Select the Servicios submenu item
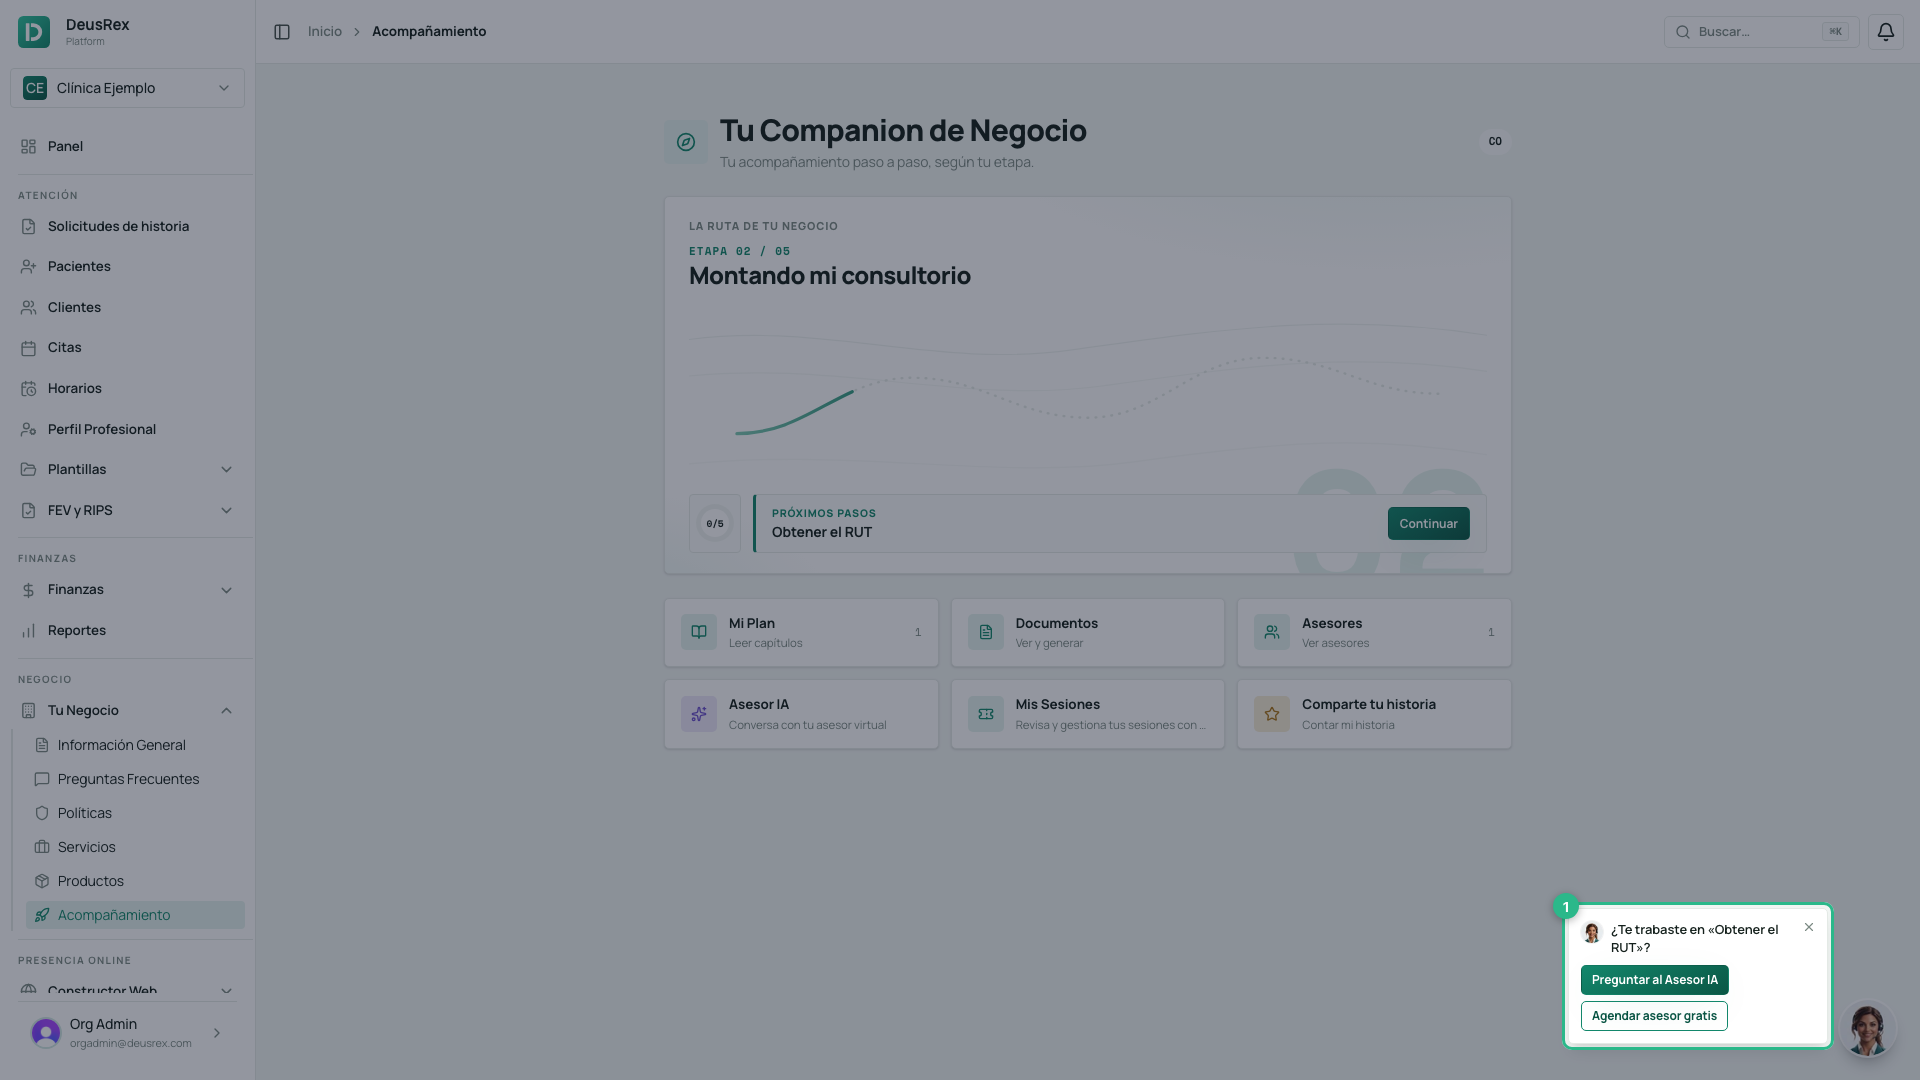 pos(135,847)
